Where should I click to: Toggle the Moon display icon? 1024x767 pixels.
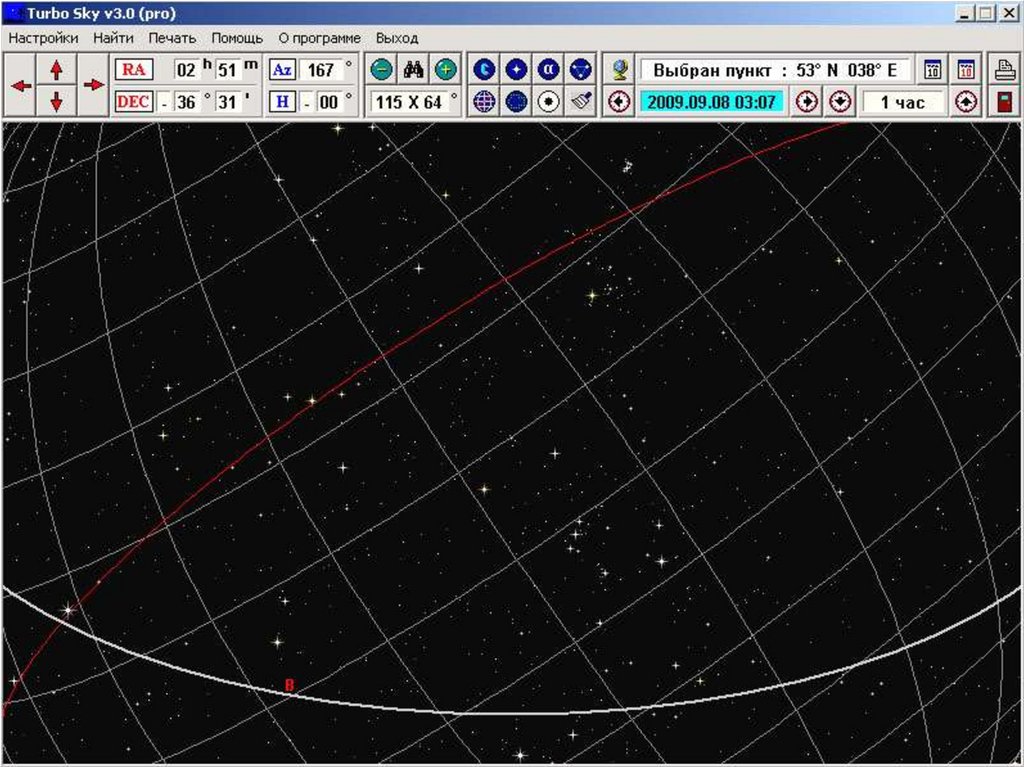click(484, 70)
